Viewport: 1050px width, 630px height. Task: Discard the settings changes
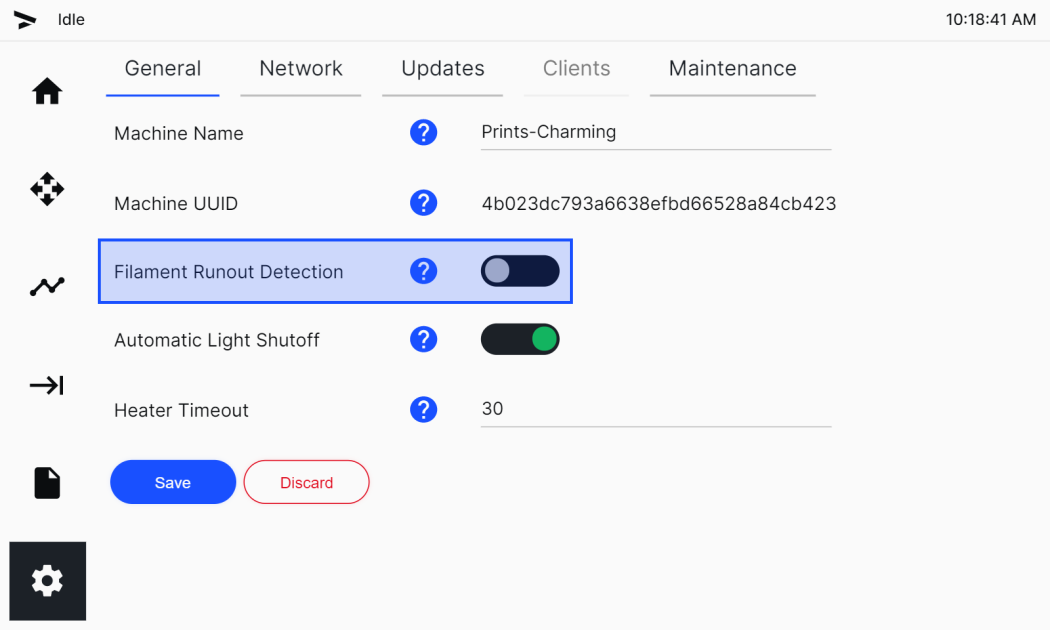click(x=306, y=482)
